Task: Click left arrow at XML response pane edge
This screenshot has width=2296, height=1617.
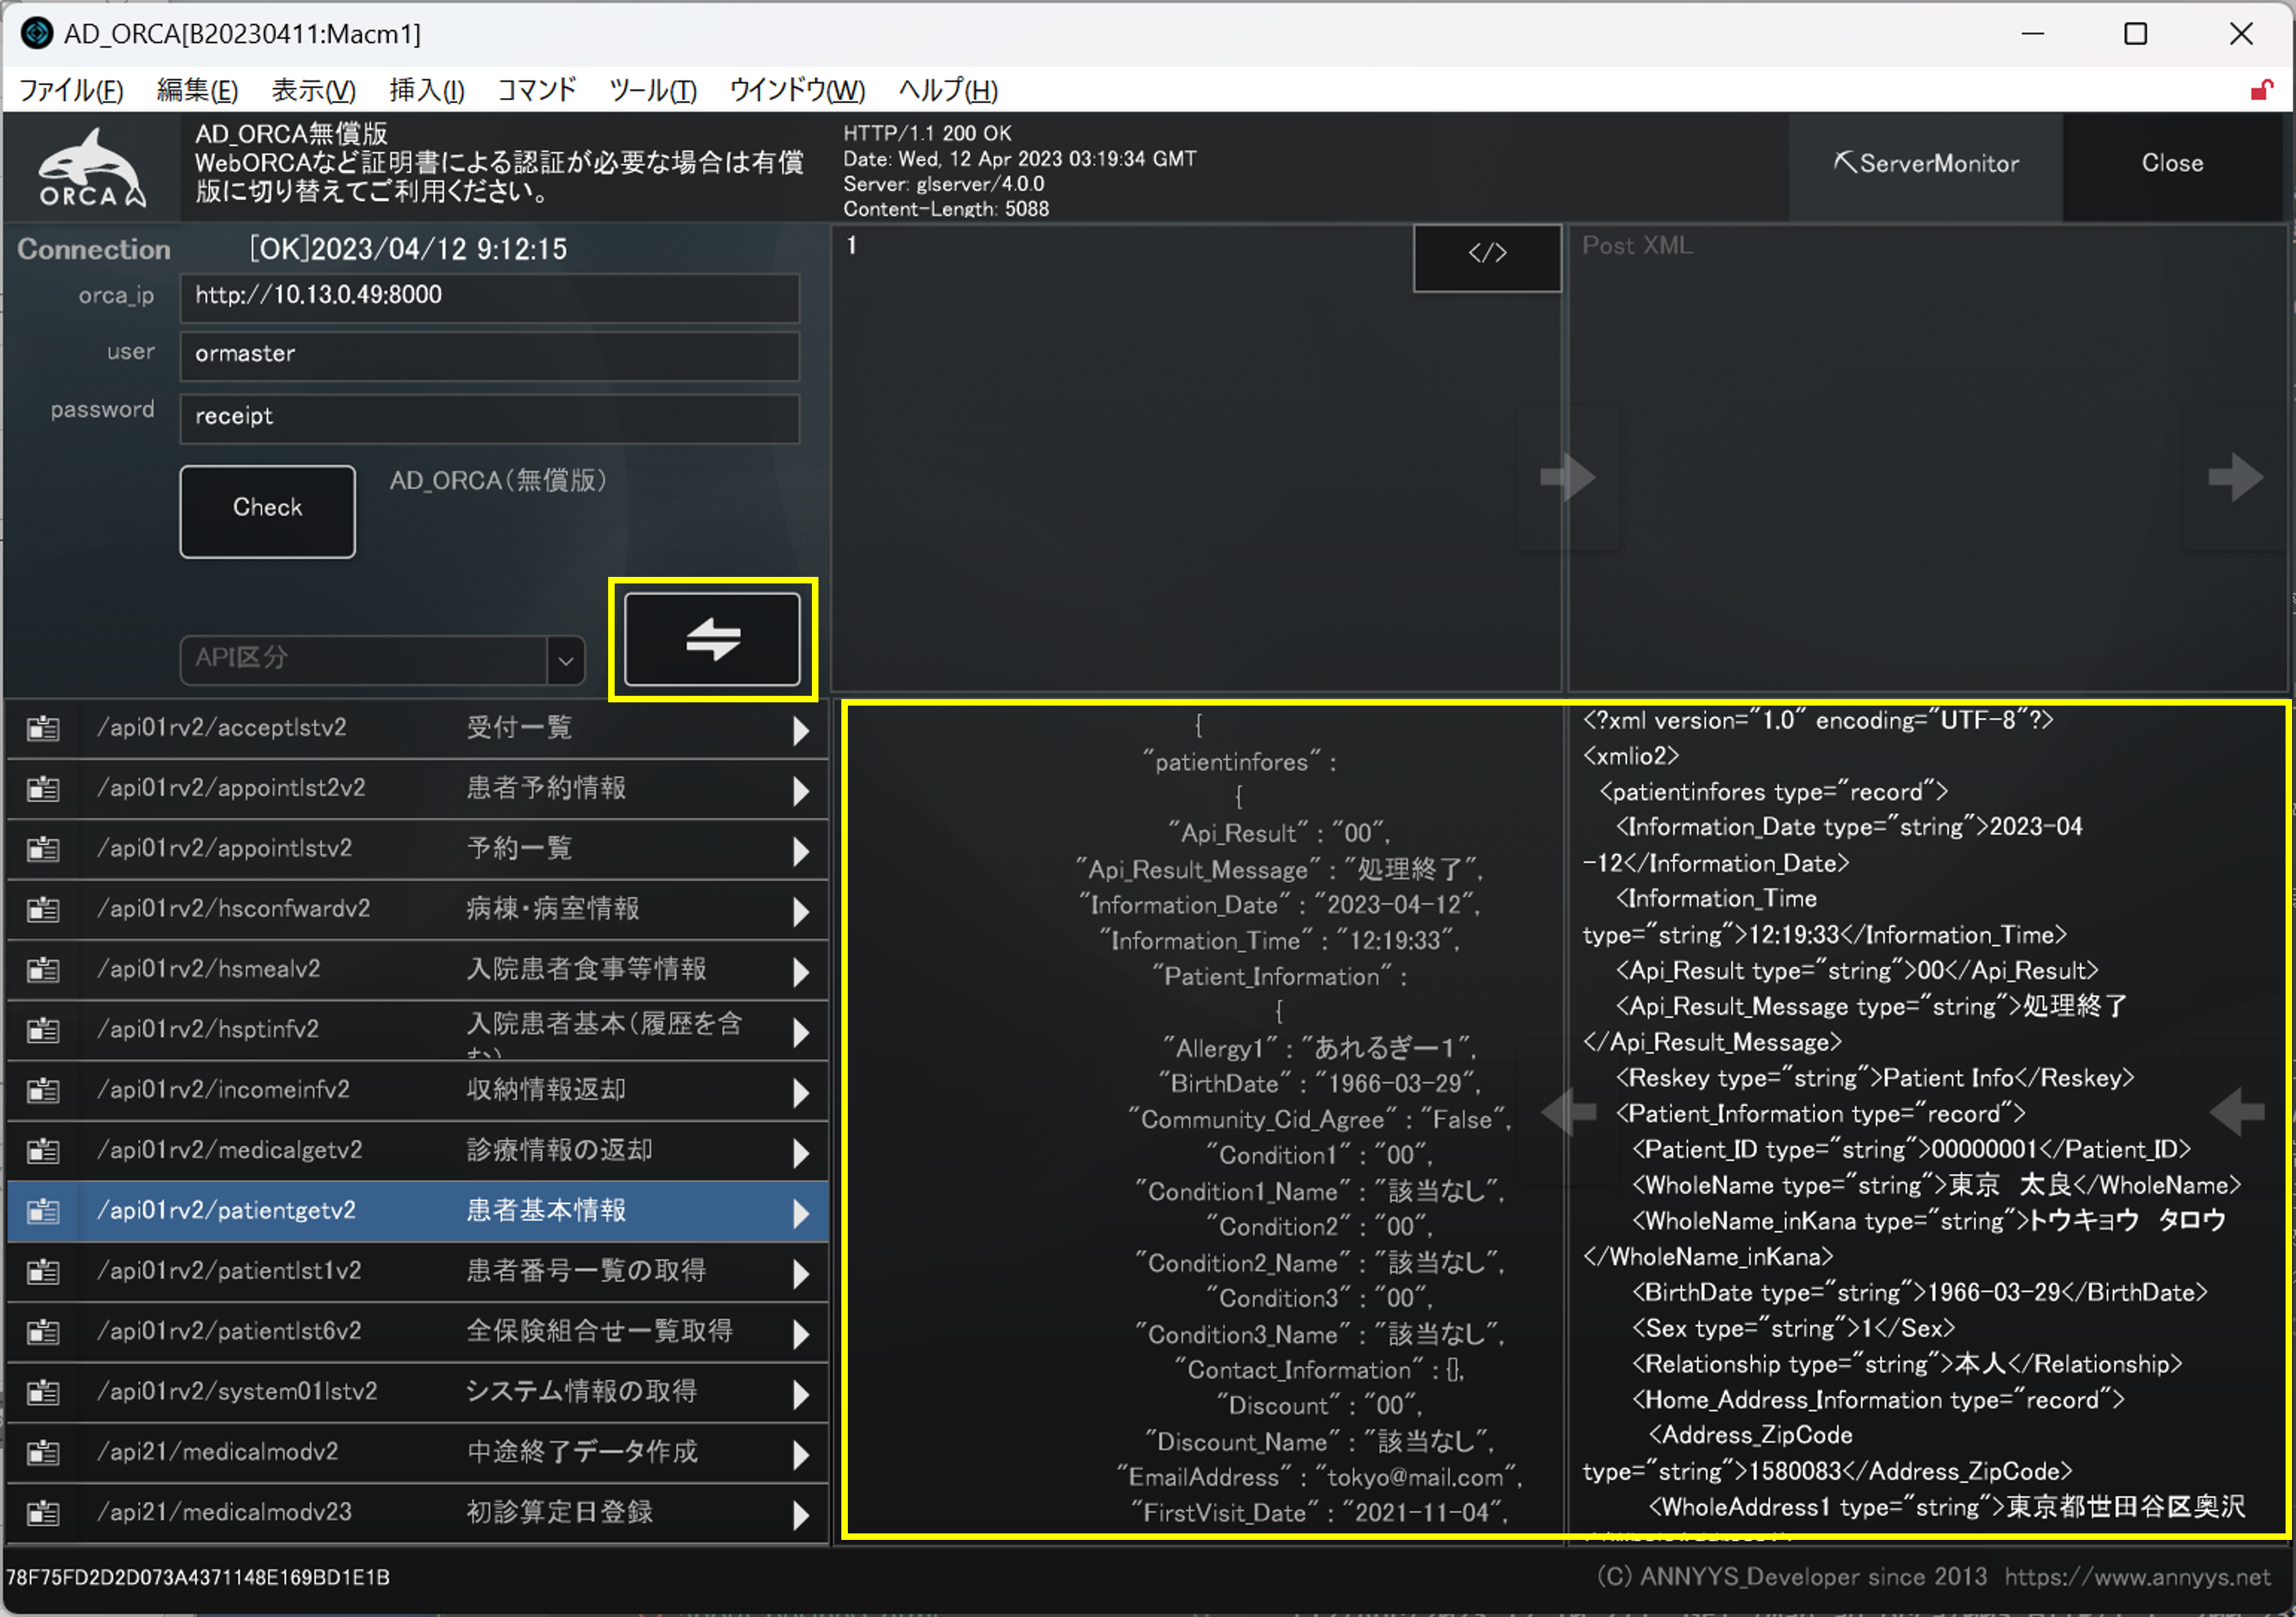Action: click(x=2236, y=1111)
